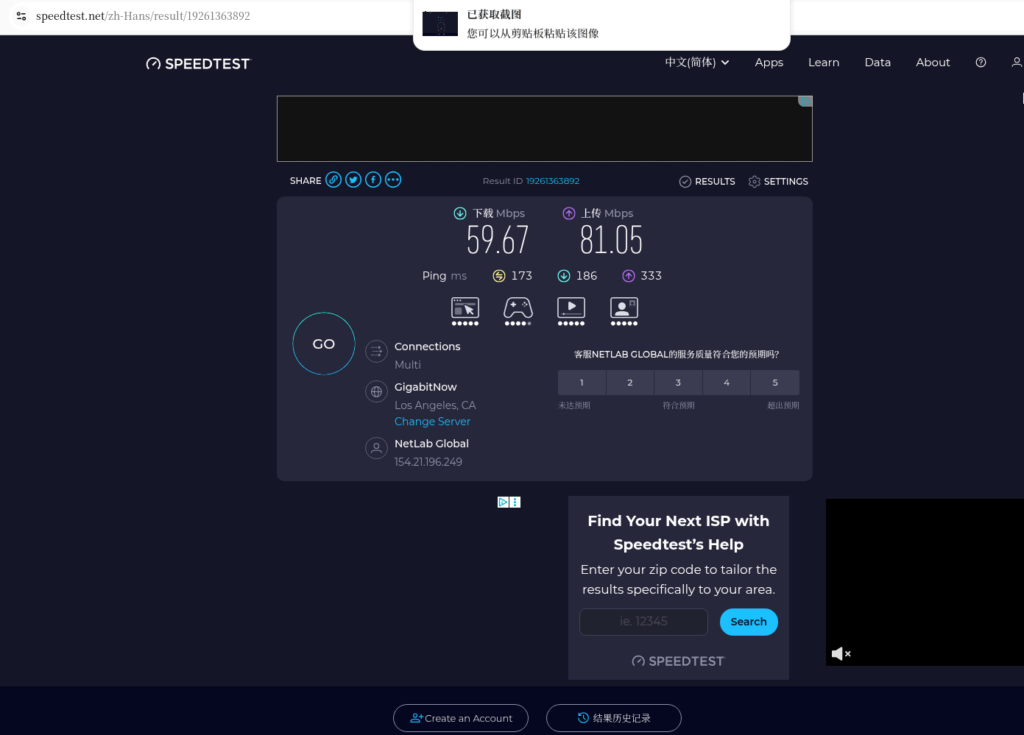This screenshot has width=1024, height=735.
Task: Click the video conferencing quality icon
Action: point(624,311)
